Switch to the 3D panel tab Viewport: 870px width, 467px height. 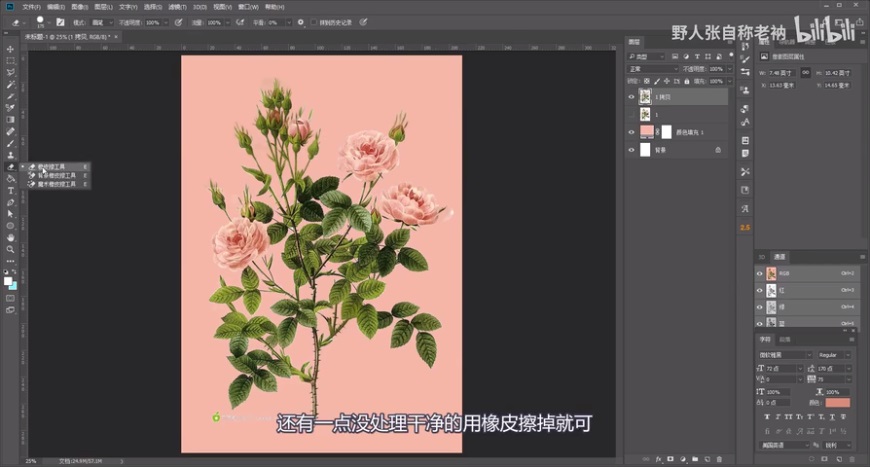click(762, 257)
